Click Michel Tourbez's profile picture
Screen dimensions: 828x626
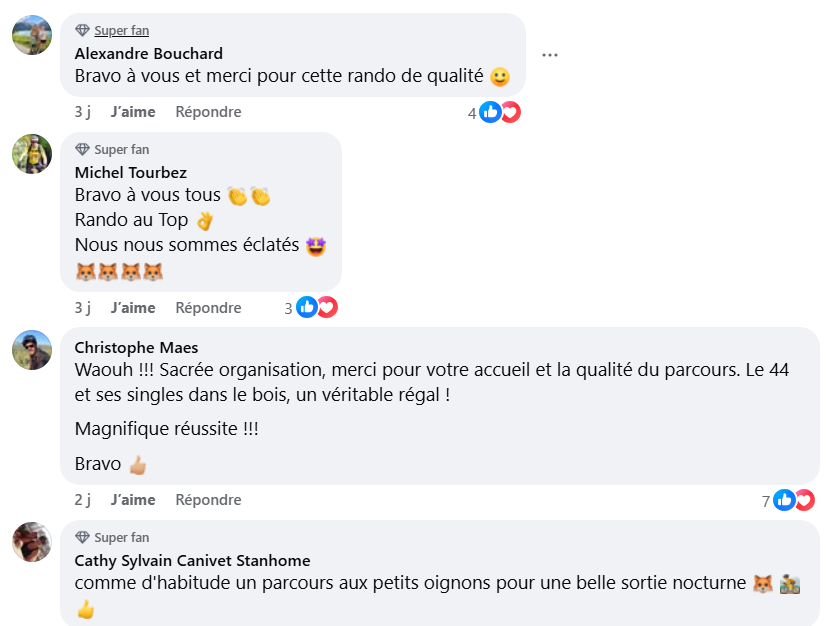(x=32, y=154)
